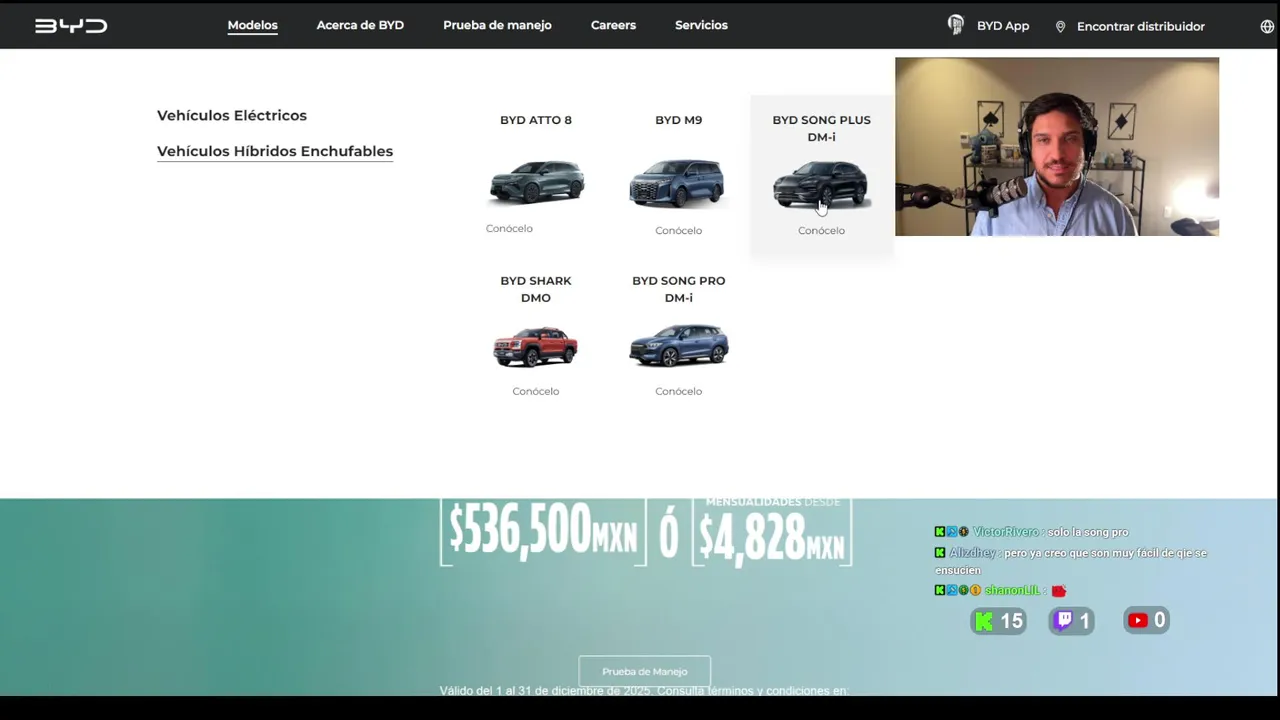Click the BYD SONG PRO DM-i car image
Image resolution: width=1280 pixels, height=720 pixels.
point(678,345)
